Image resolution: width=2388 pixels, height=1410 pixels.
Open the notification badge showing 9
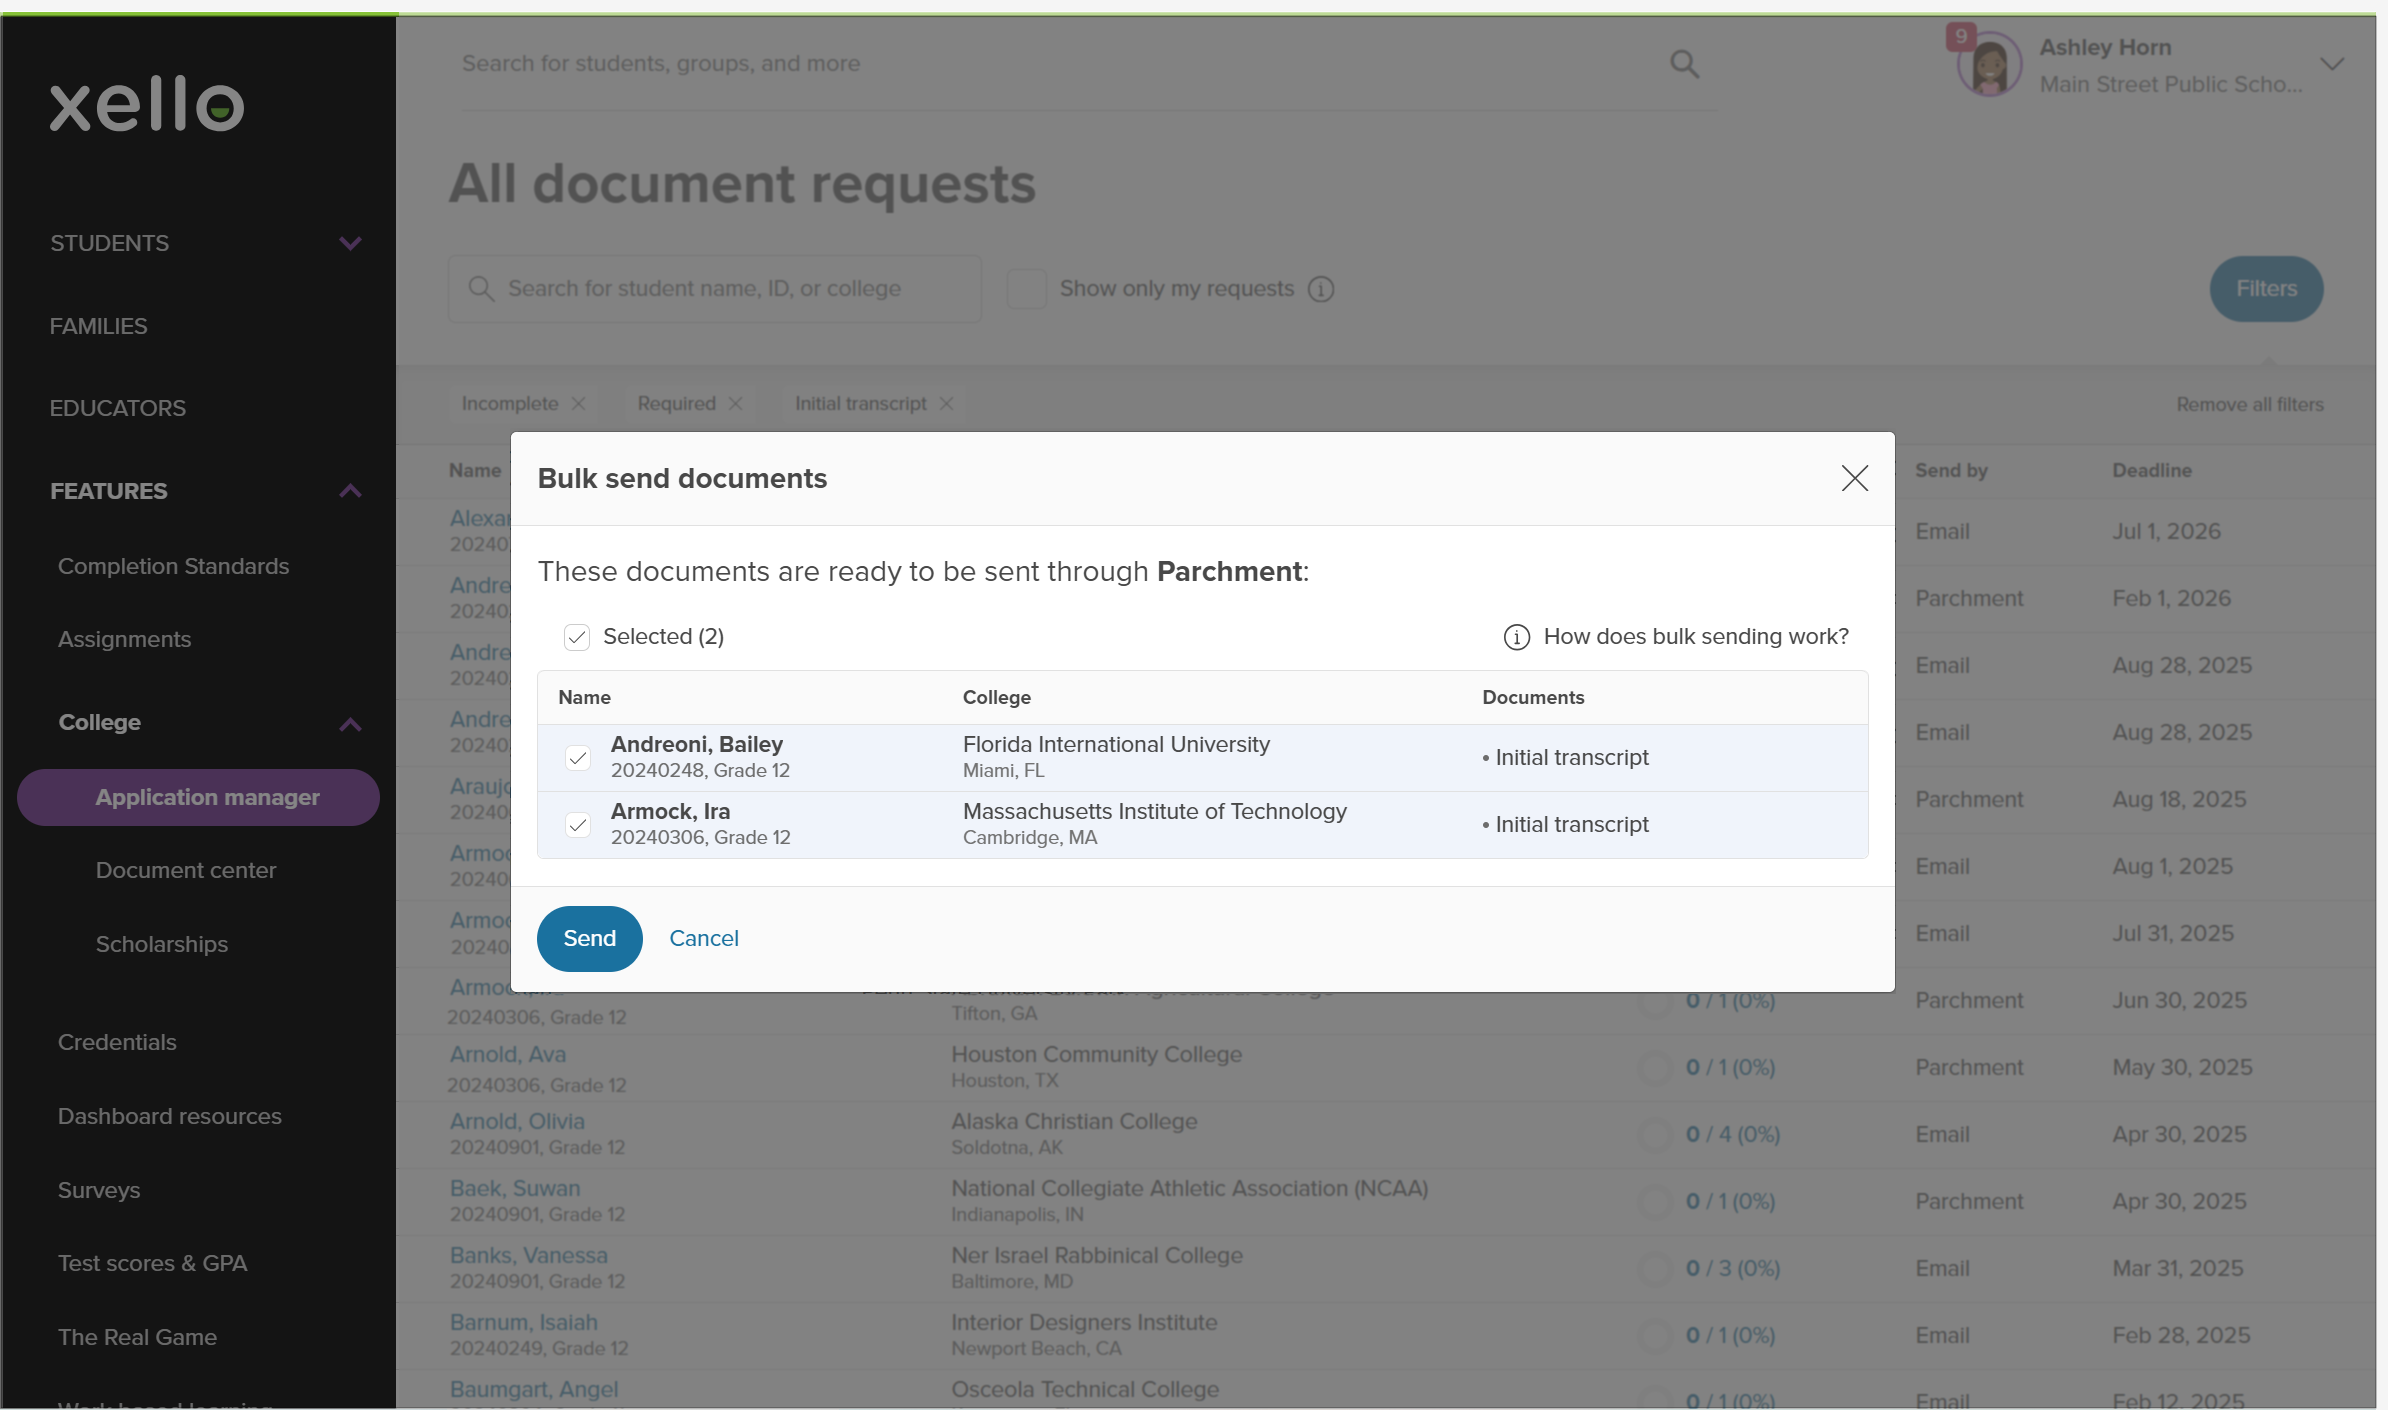point(1960,37)
